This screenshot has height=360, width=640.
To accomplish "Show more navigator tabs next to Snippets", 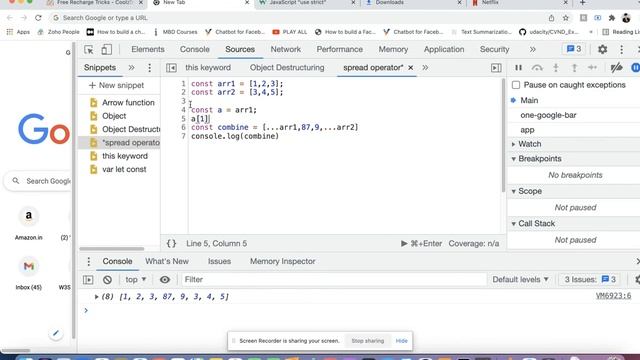I will coord(131,68).
